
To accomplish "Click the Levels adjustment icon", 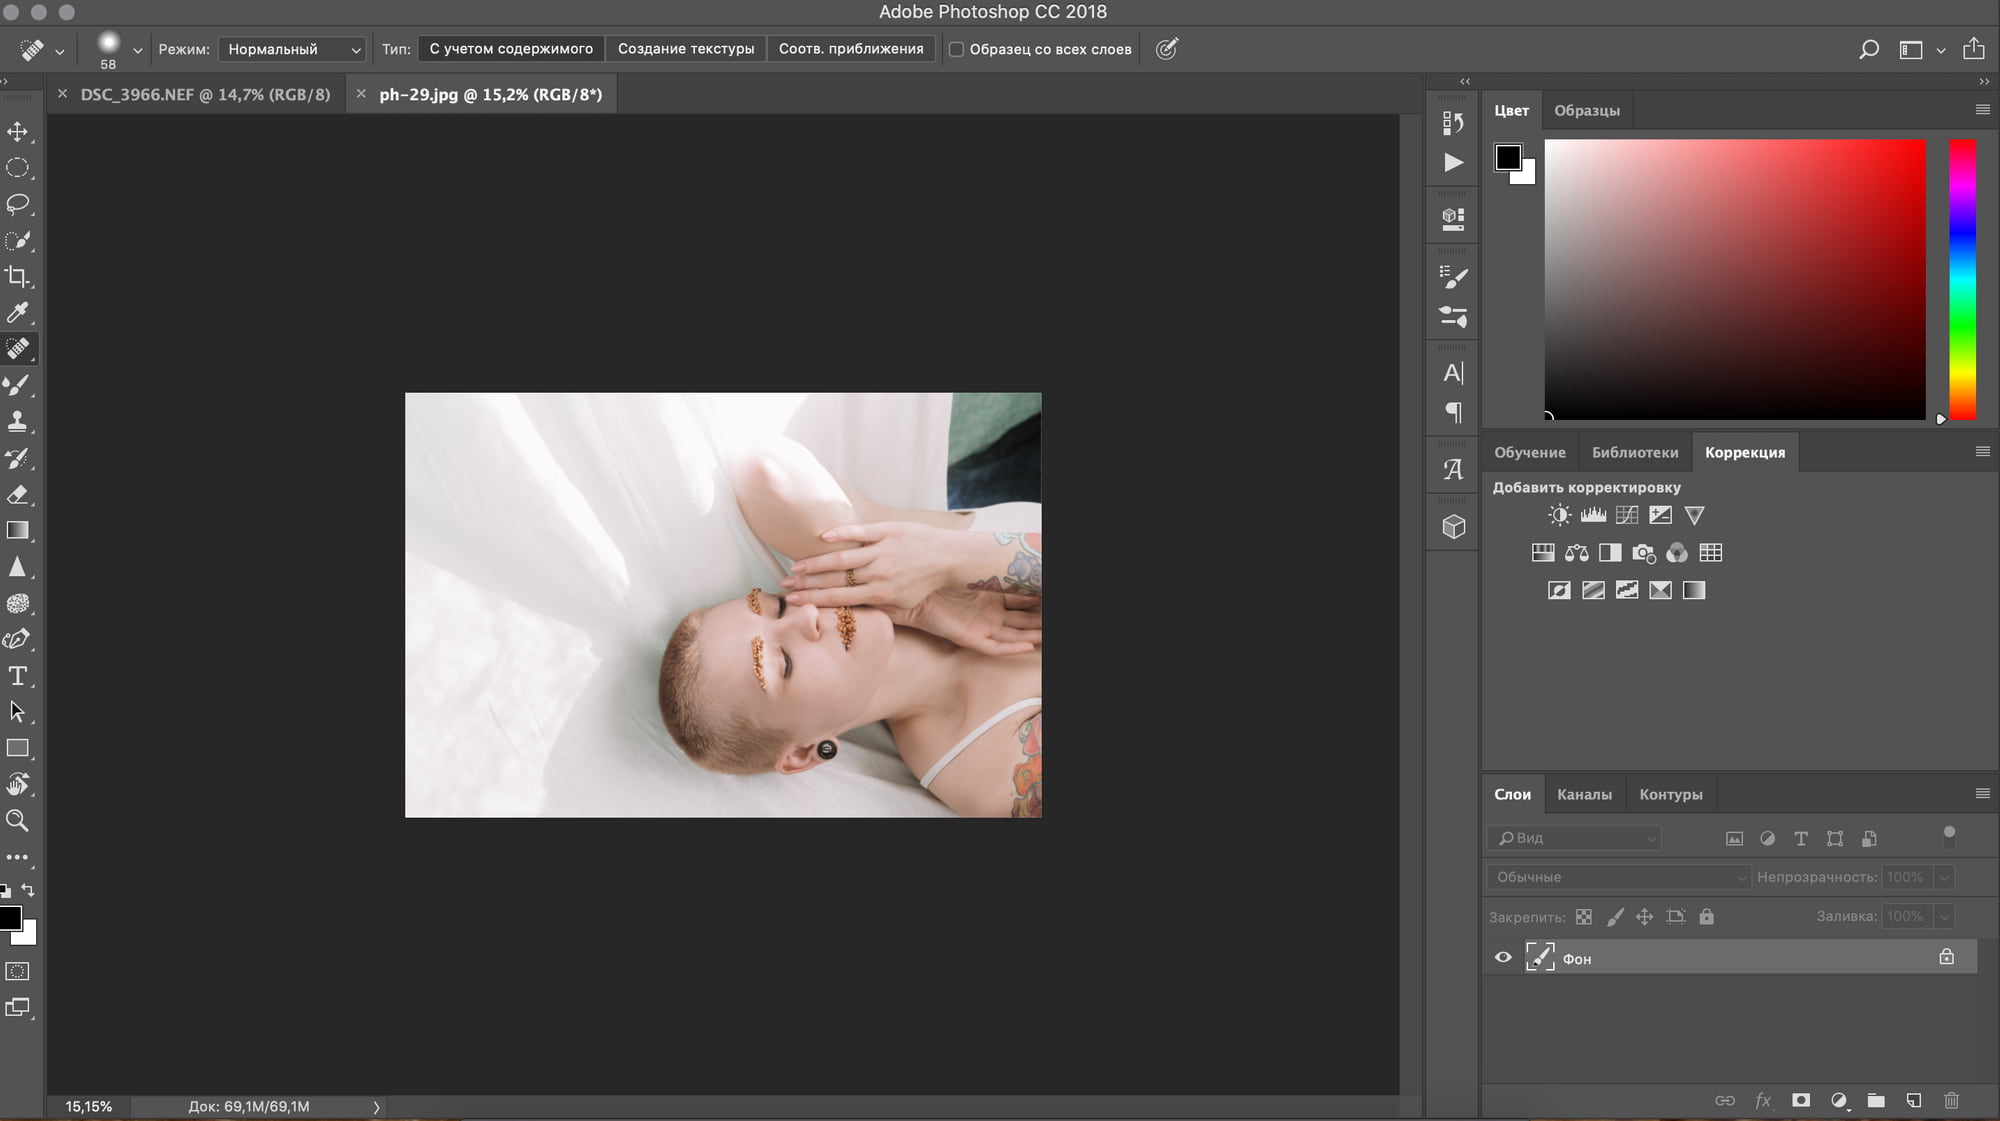I will click(x=1592, y=514).
